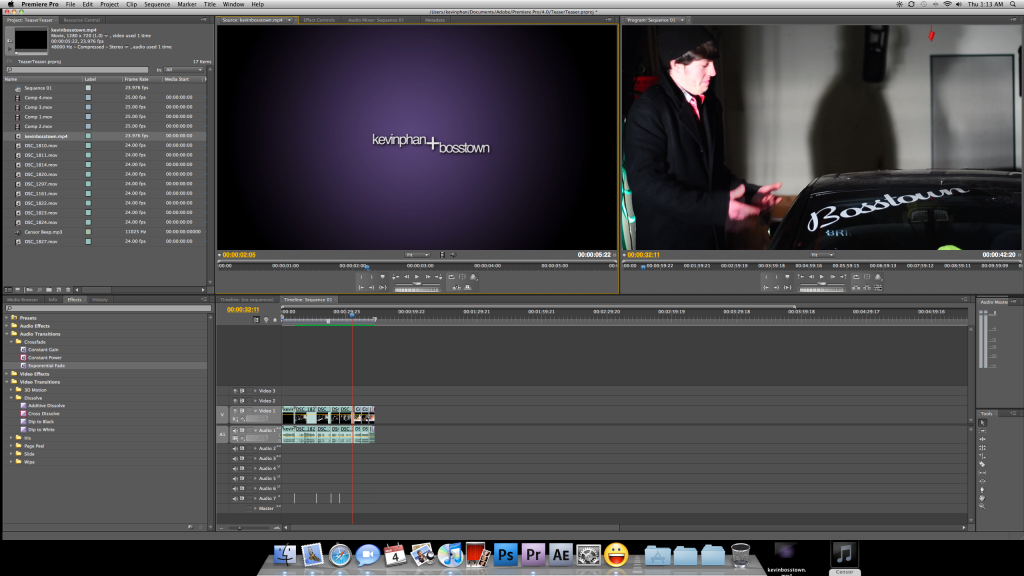The image size is (1024, 576).
Task: Play the sequence in the Program monitor
Action: pyautogui.click(x=822, y=277)
